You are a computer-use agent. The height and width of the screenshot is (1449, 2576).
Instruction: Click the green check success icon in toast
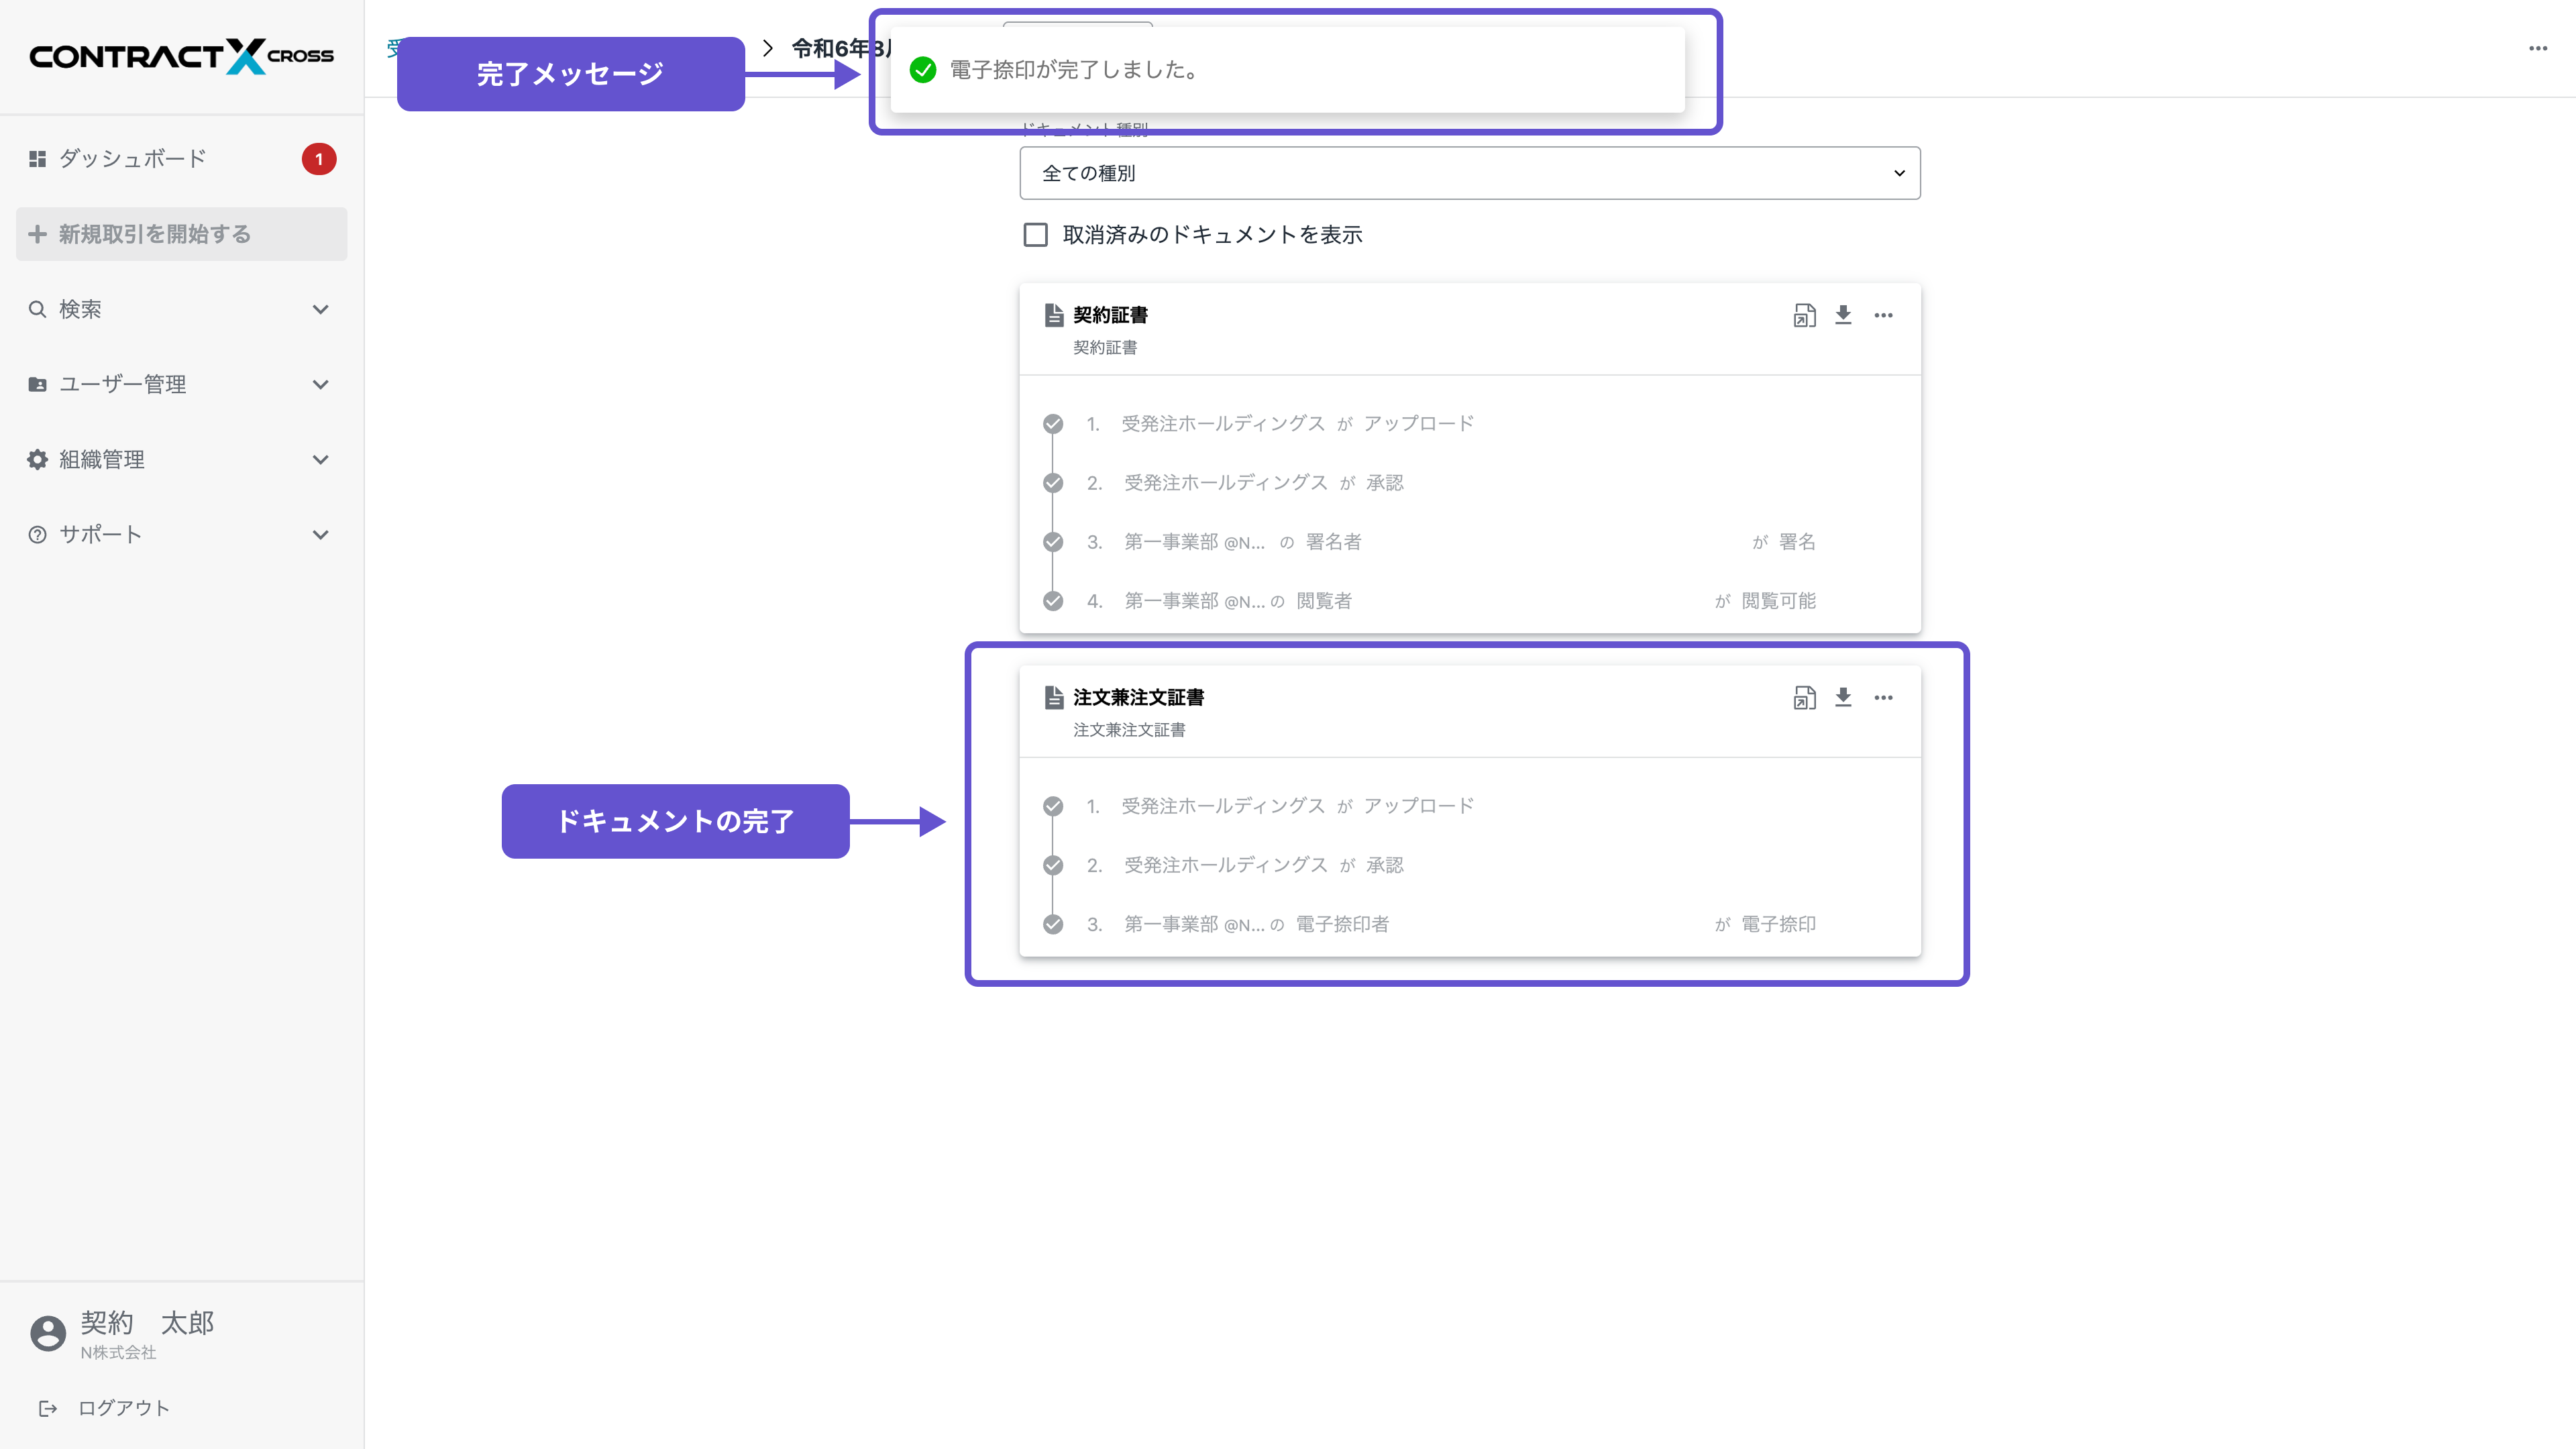pos(923,70)
